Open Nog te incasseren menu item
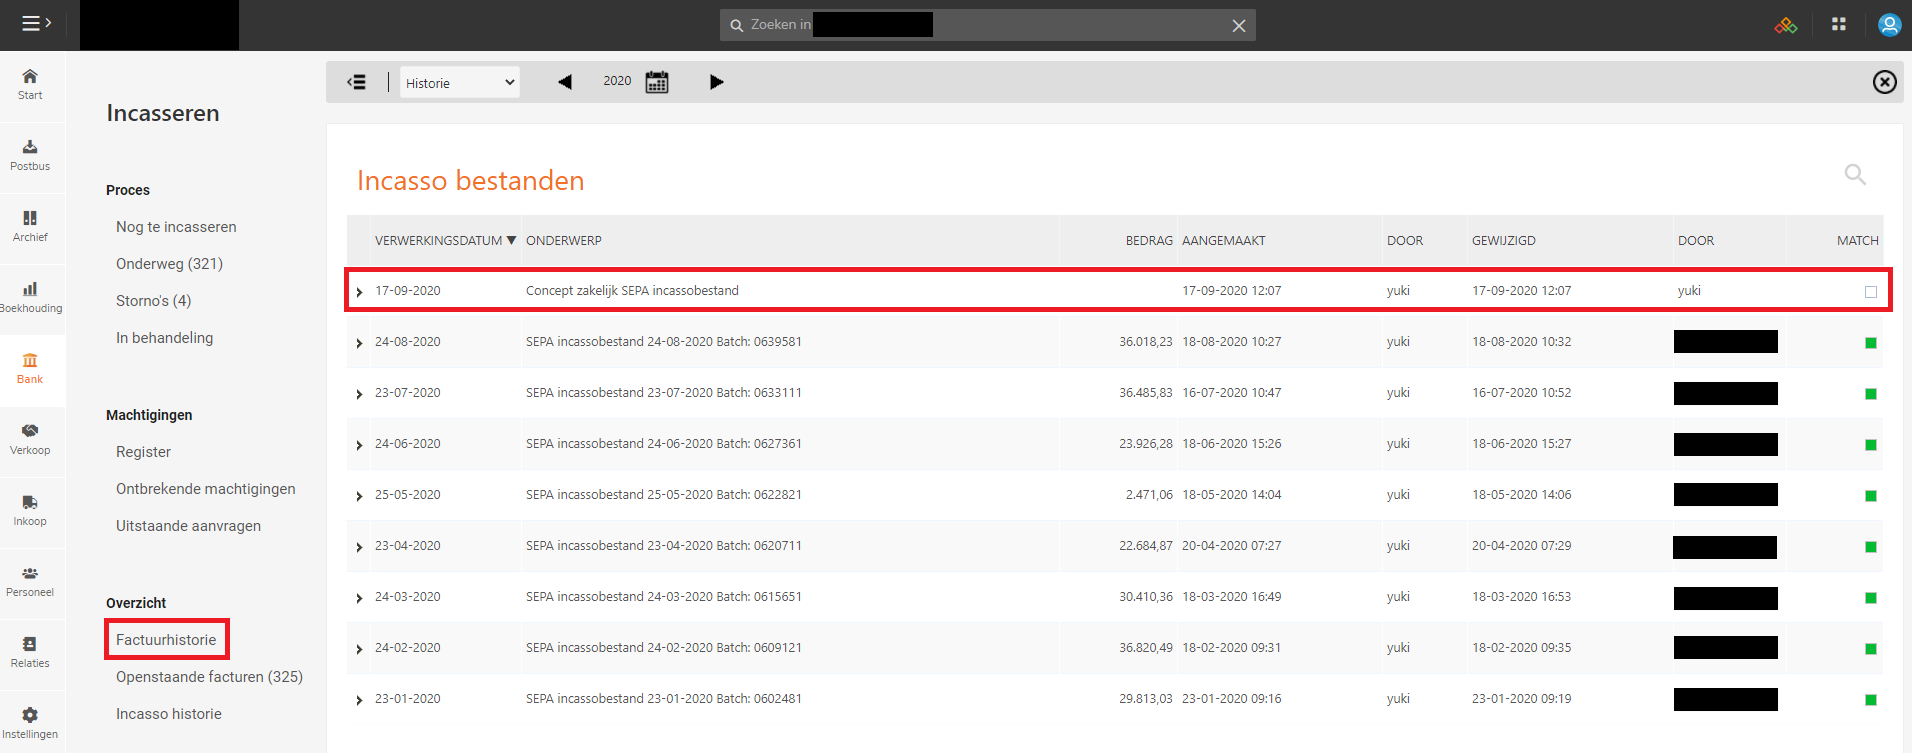1912x753 pixels. click(x=176, y=227)
